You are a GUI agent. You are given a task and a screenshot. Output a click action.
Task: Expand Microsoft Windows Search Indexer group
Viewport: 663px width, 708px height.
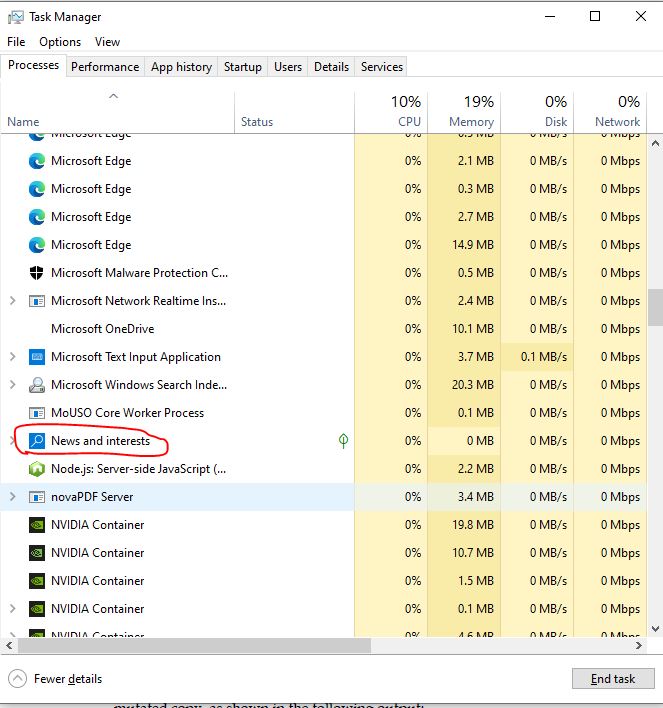(13, 385)
